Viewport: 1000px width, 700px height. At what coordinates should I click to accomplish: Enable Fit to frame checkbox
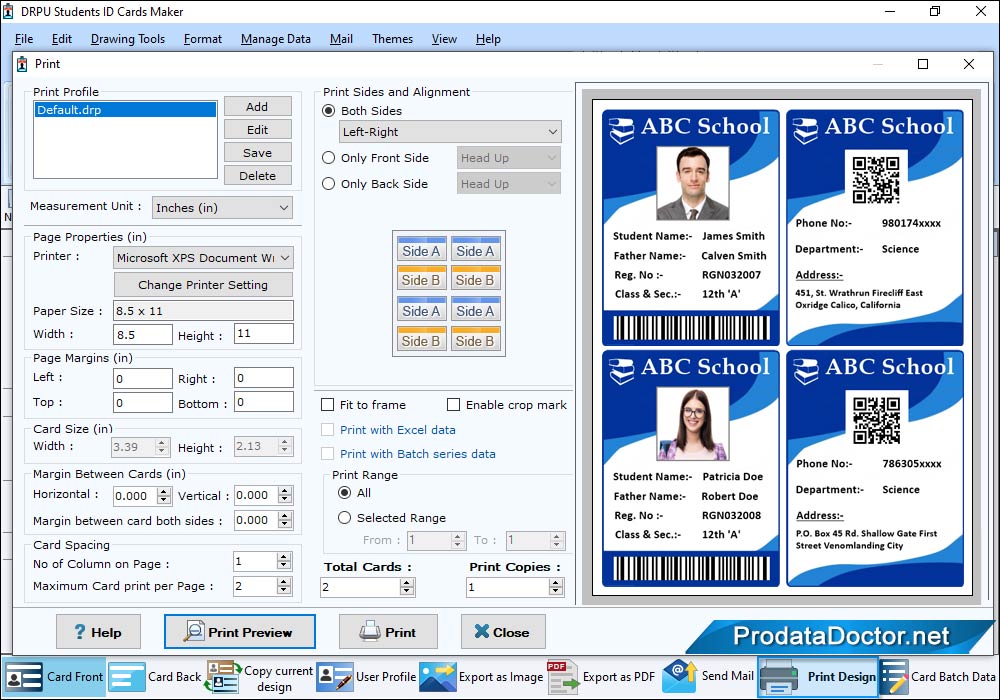(328, 405)
